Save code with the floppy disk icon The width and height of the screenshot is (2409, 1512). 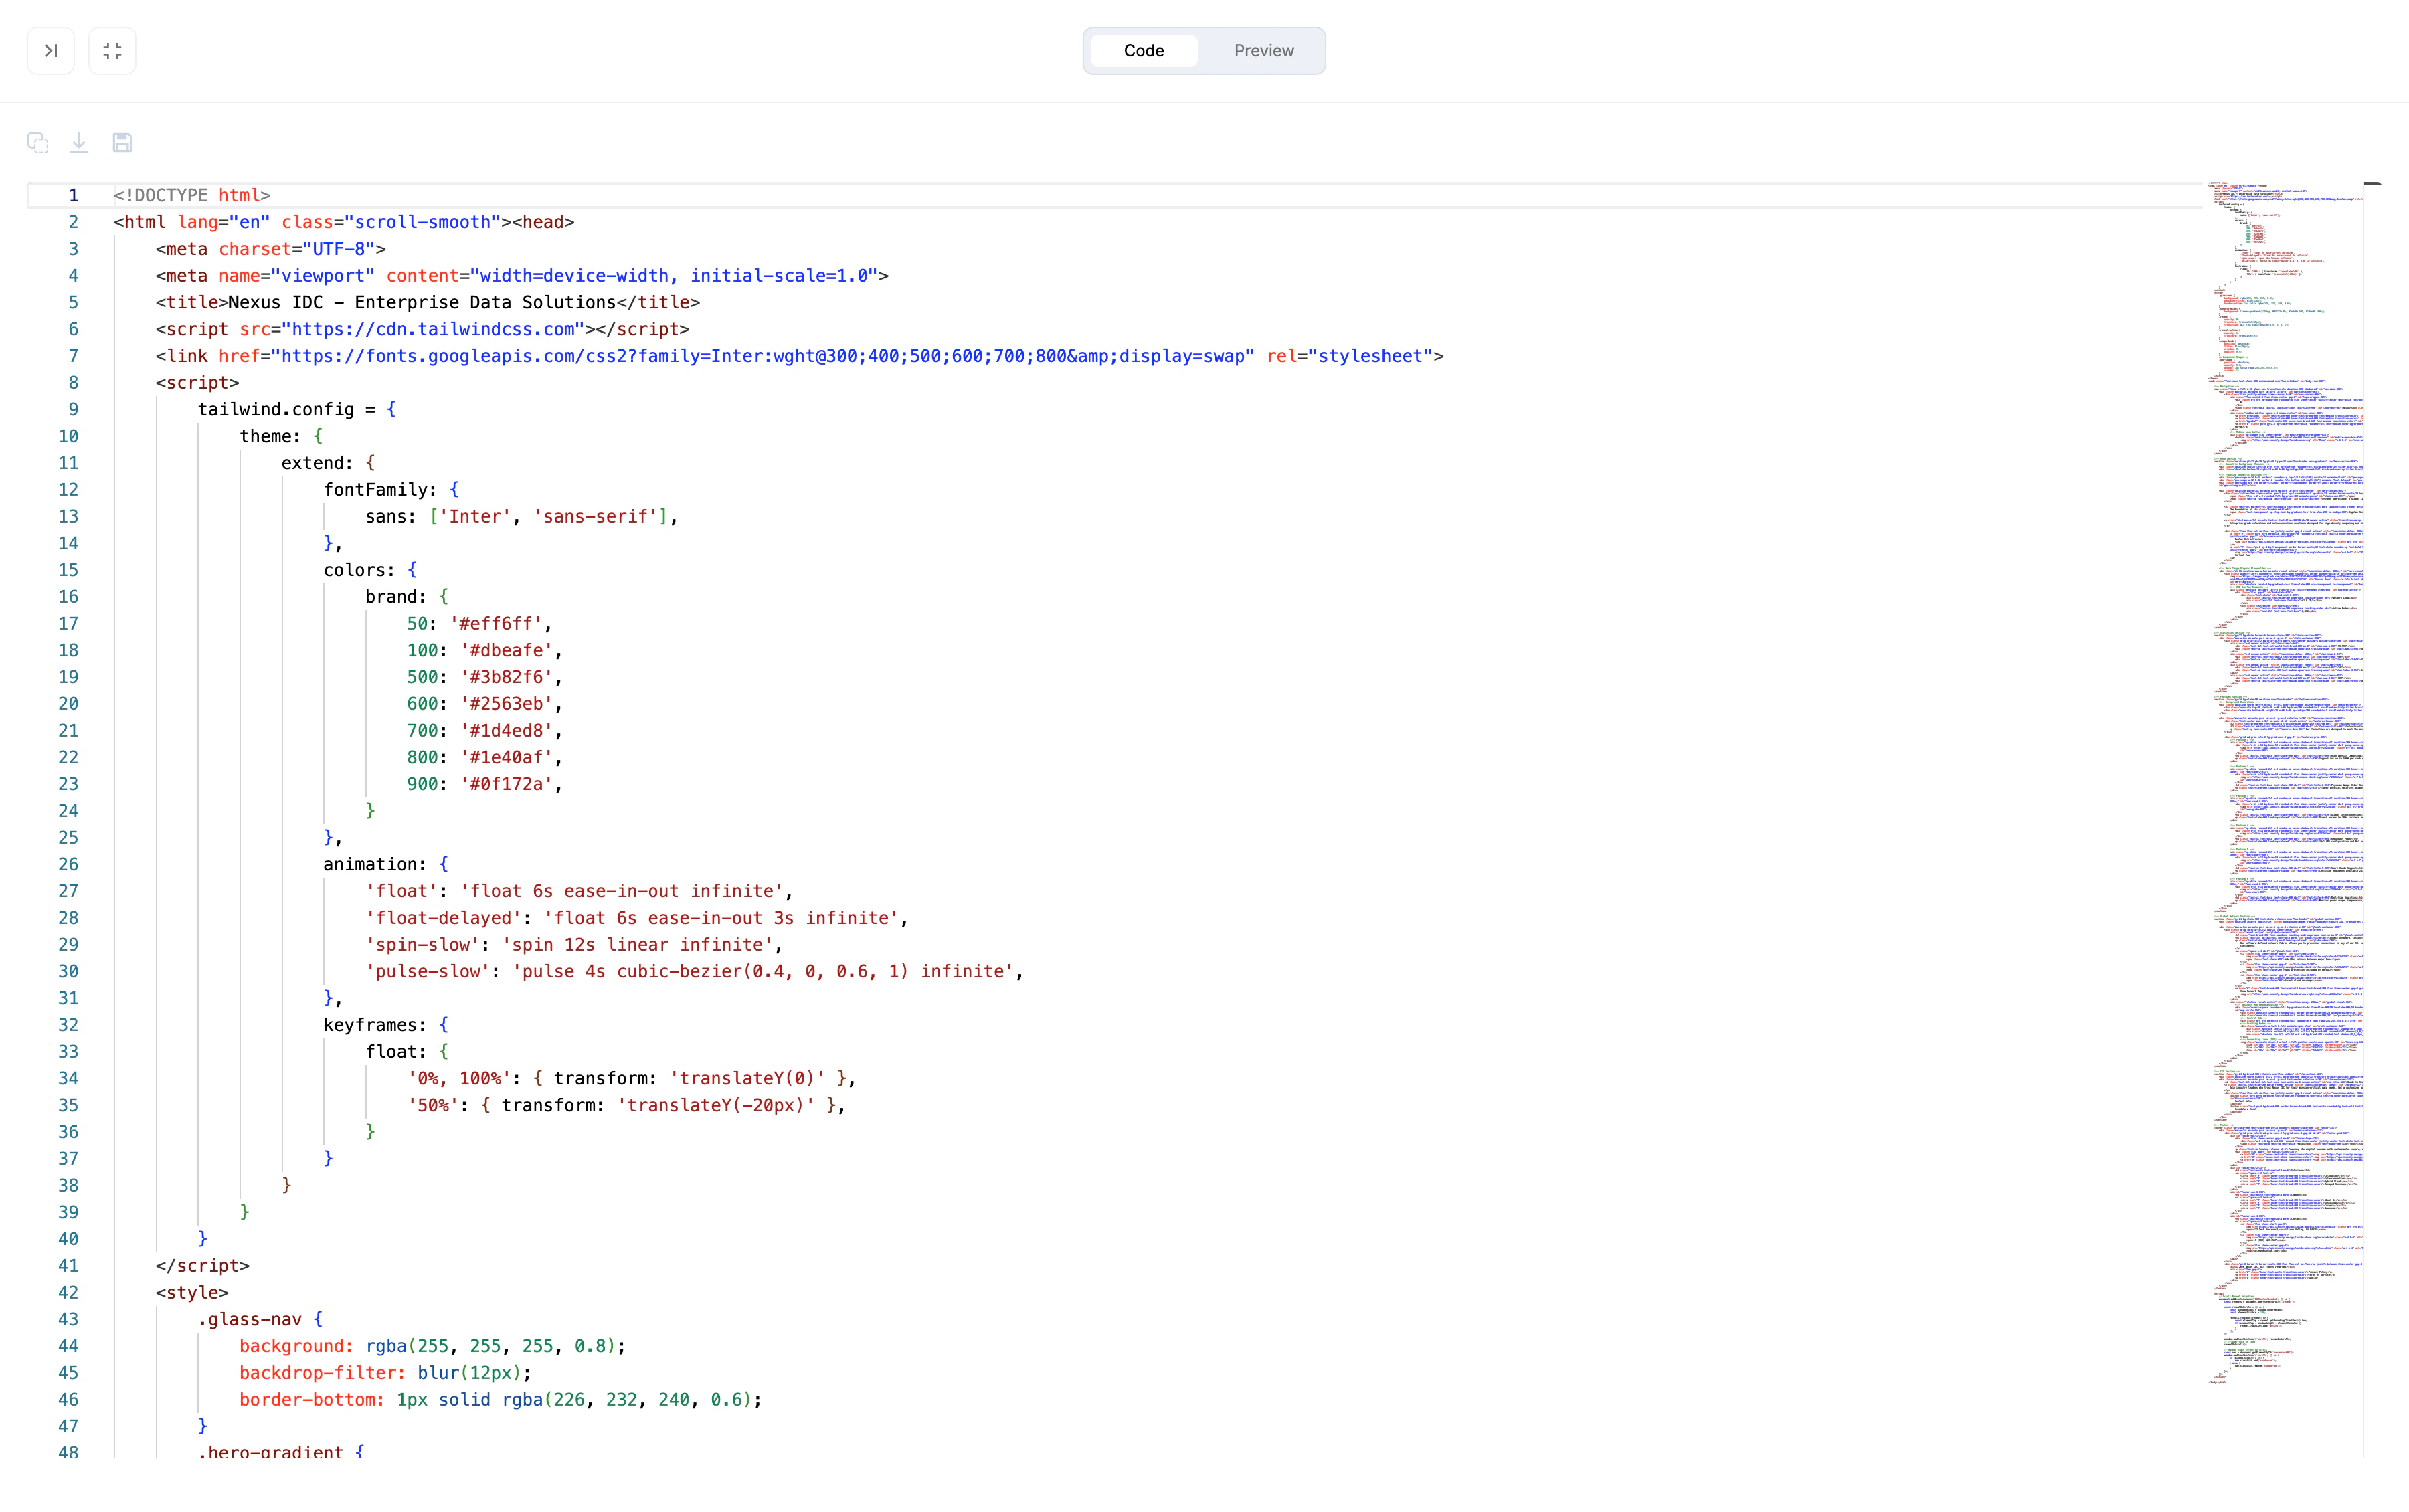coord(122,143)
